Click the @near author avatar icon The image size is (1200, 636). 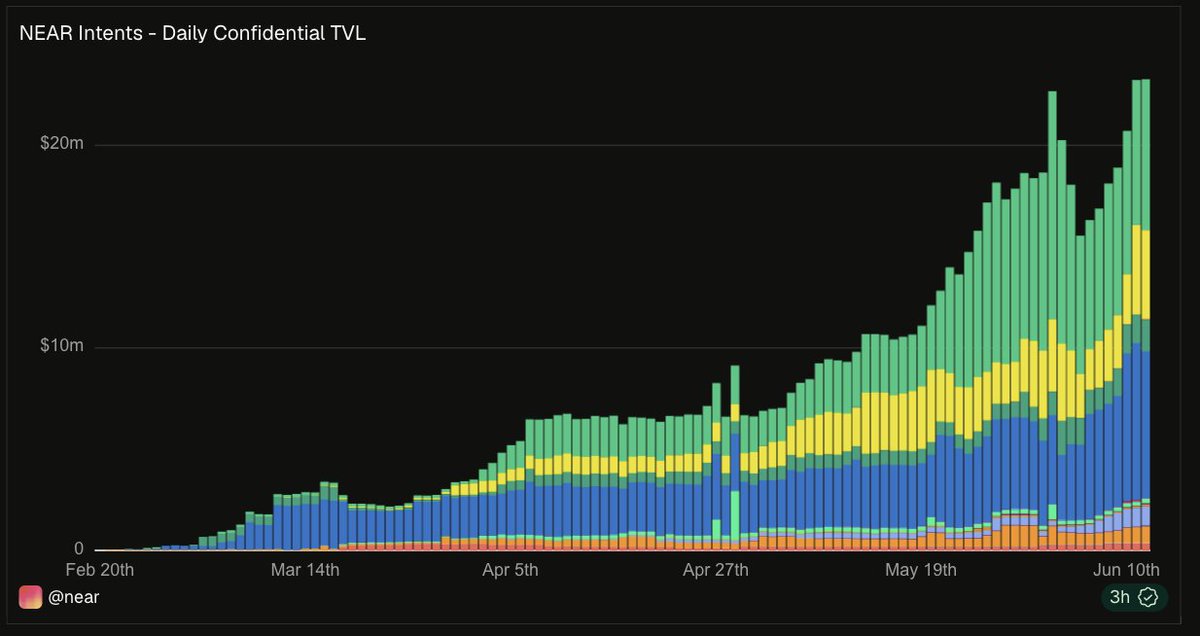(30, 597)
